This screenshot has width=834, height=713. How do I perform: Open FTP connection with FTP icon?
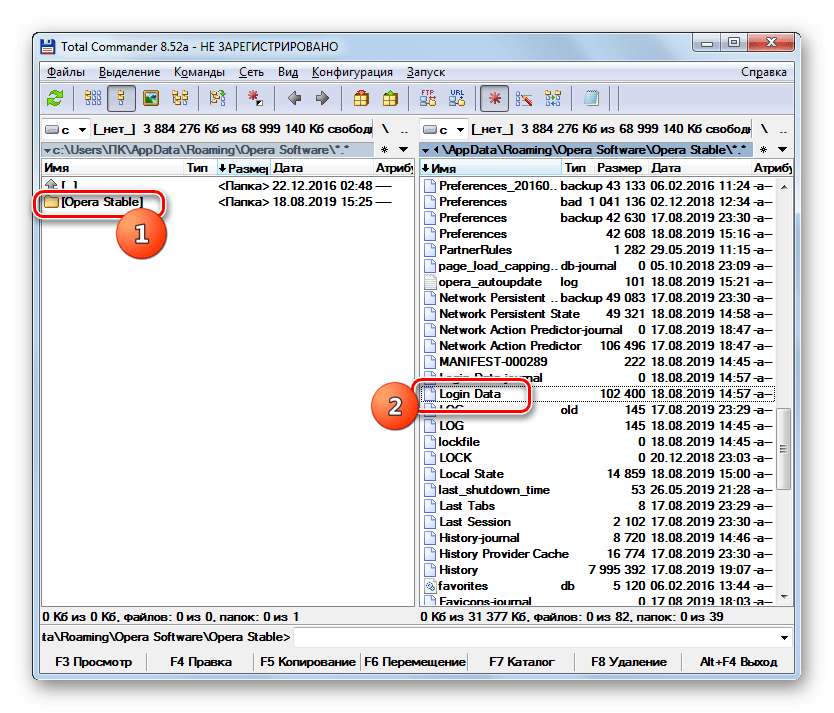[429, 98]
